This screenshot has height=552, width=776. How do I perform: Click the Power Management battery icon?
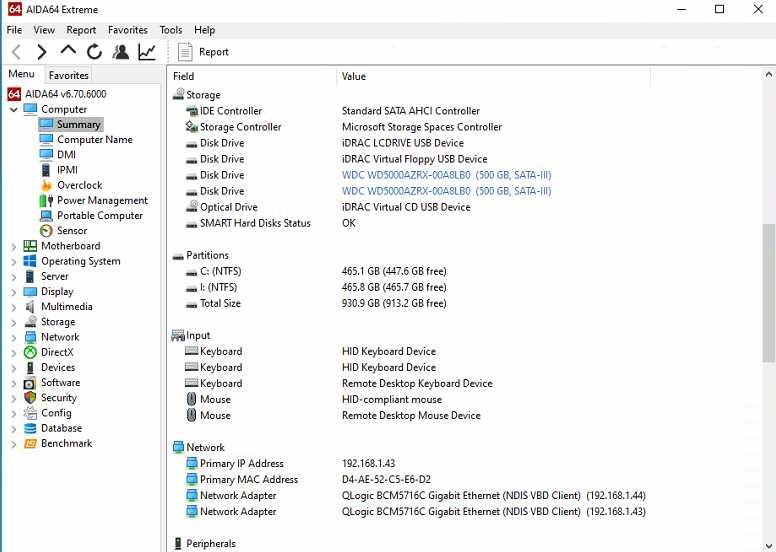(46, 201)
